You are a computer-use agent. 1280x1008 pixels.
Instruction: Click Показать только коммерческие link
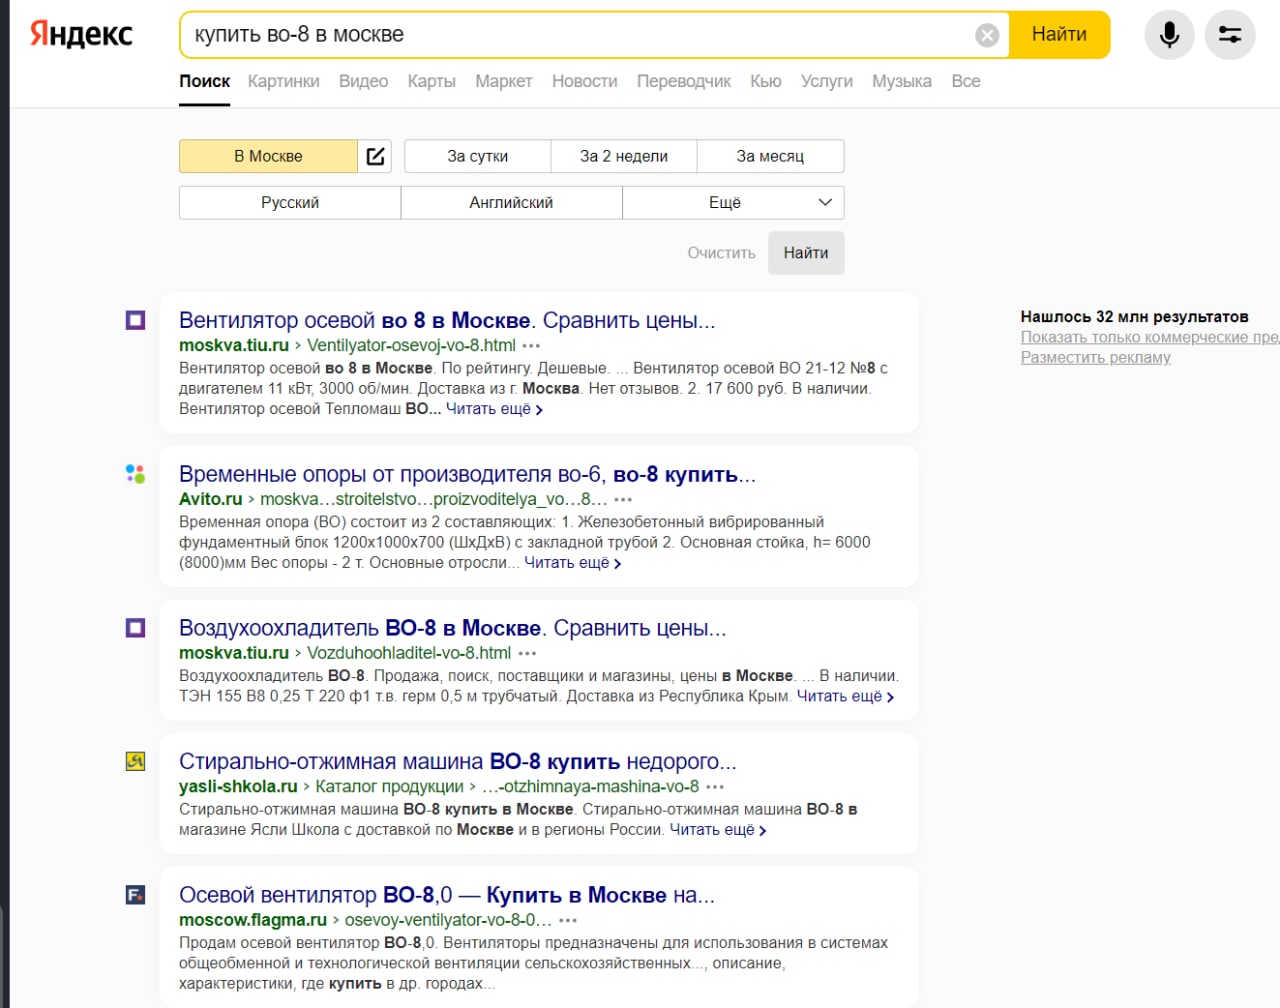pos(1150,337)
